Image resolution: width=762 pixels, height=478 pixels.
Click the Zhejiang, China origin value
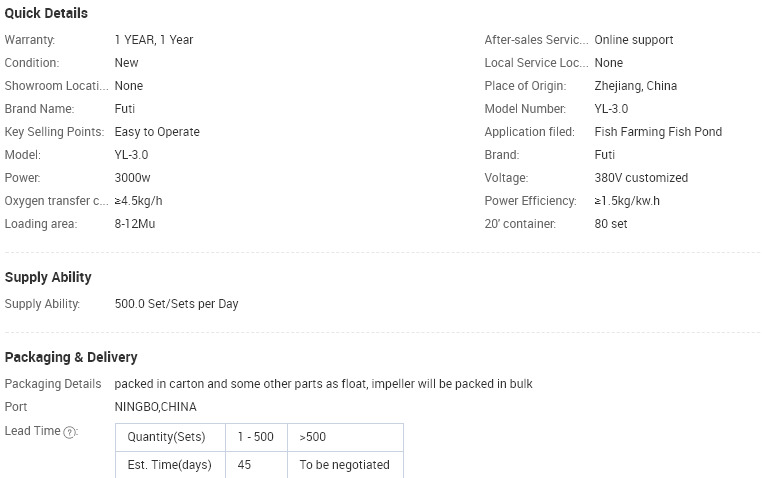(636, 86)
